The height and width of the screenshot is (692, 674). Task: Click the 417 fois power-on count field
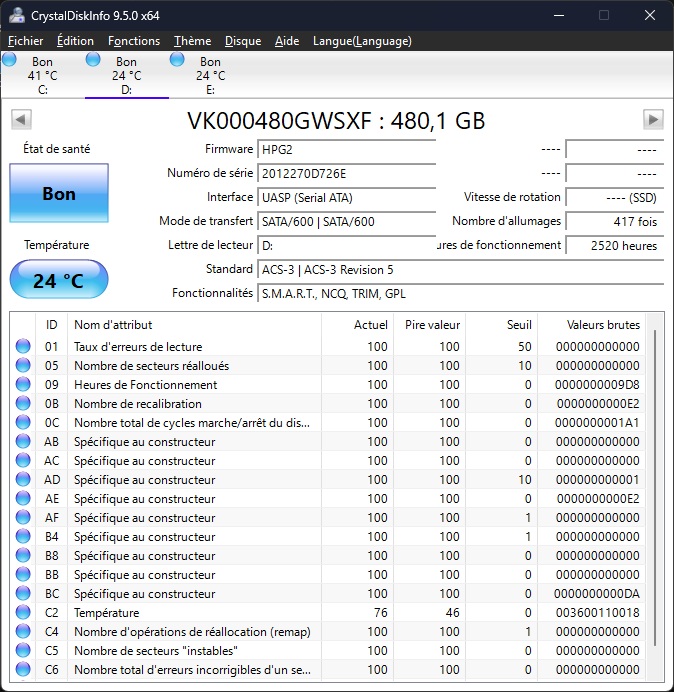[x=615, y=221]
